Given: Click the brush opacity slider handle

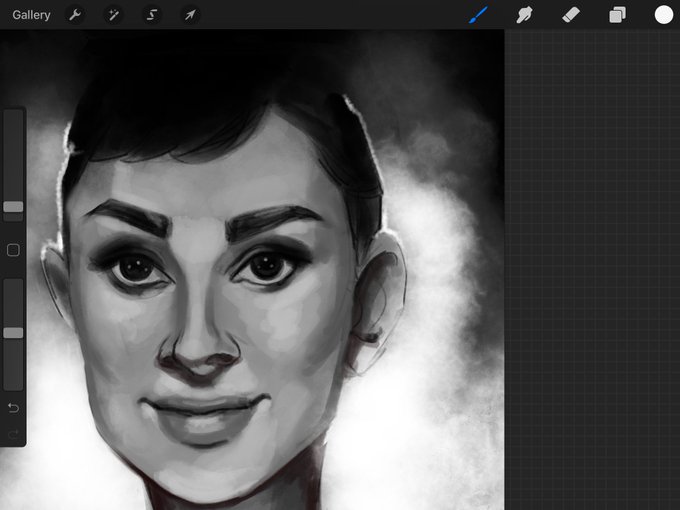Looking at the screenshot, I should 13,333.
